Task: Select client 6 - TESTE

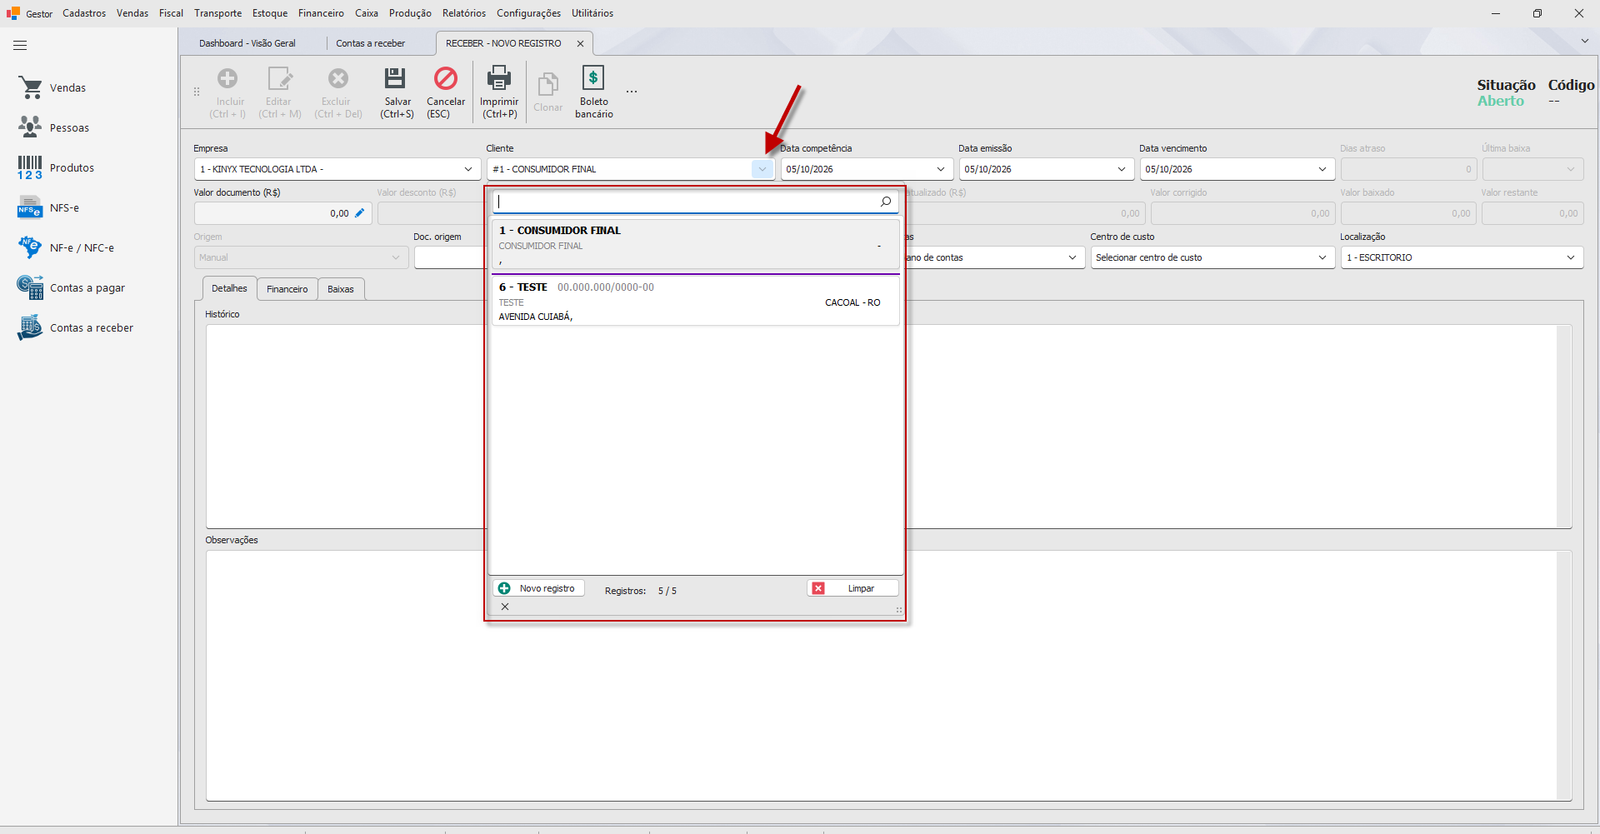Action: (x=695, y=301)
